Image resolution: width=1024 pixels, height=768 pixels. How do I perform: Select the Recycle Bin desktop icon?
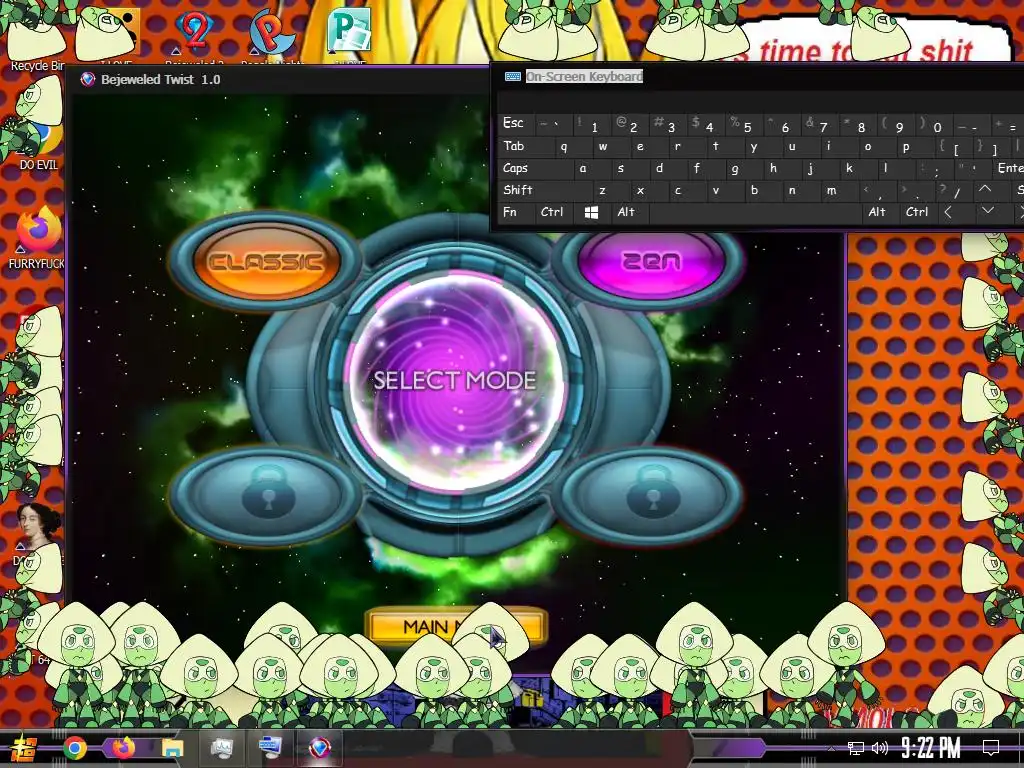(x=37, y=40)
